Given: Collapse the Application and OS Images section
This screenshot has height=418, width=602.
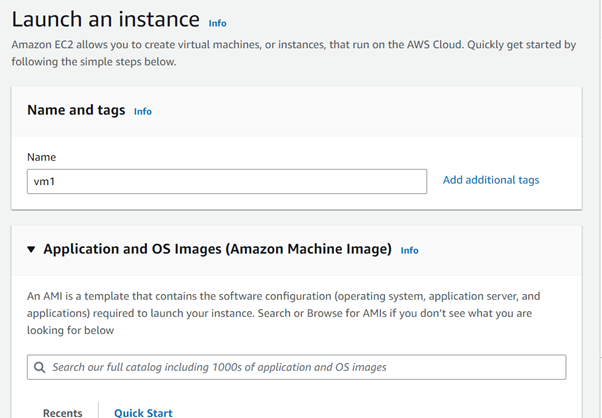Looking at the screenshot, I should pos(31,249).
